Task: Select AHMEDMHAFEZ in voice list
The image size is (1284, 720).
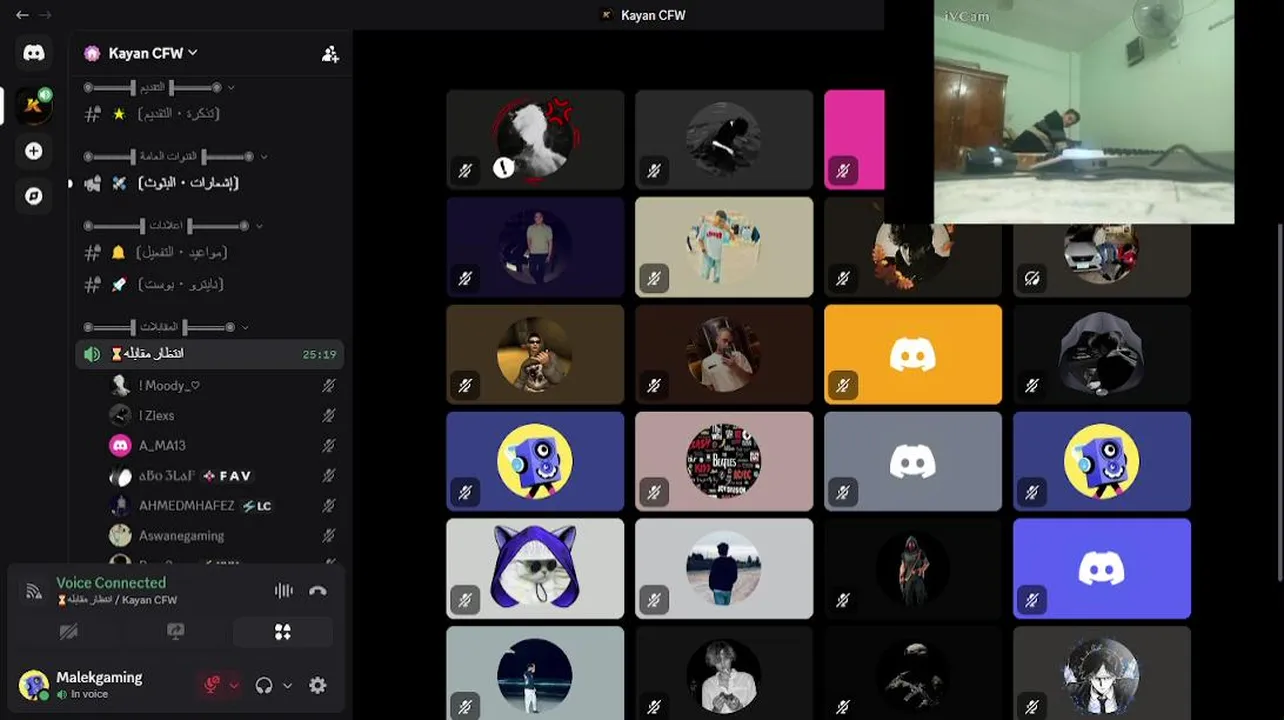Action: (222, 505)
